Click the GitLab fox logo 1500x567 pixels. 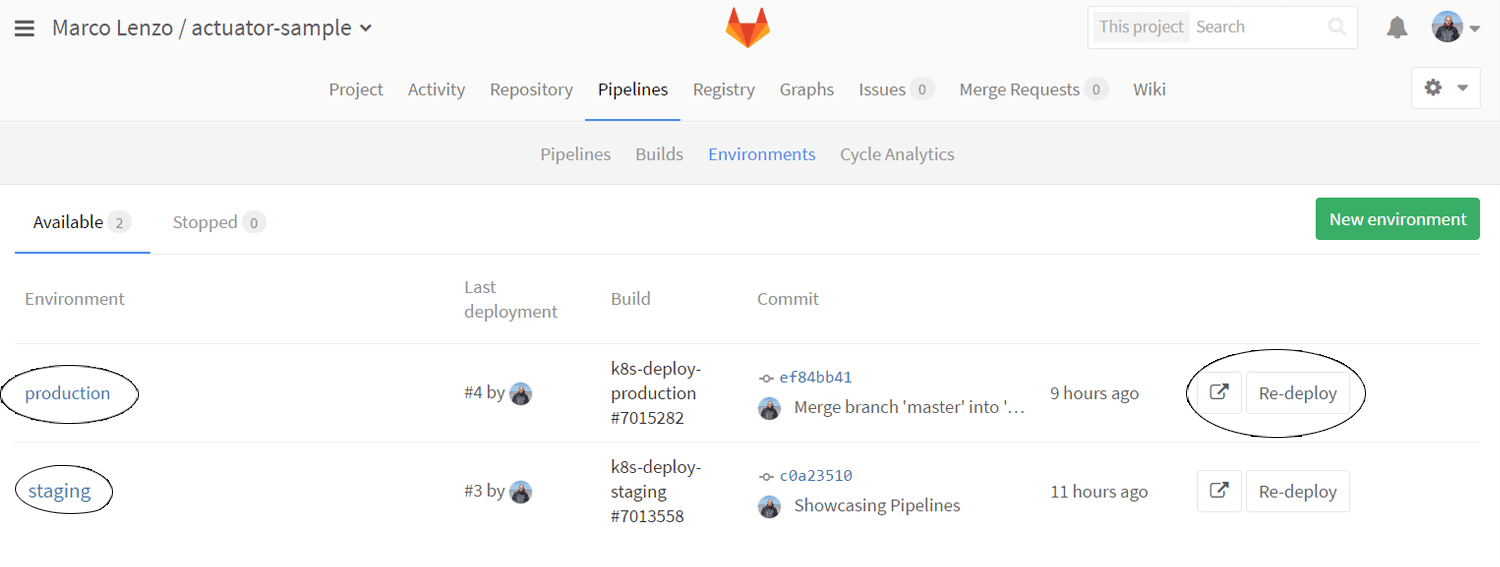tap(747, 28)
